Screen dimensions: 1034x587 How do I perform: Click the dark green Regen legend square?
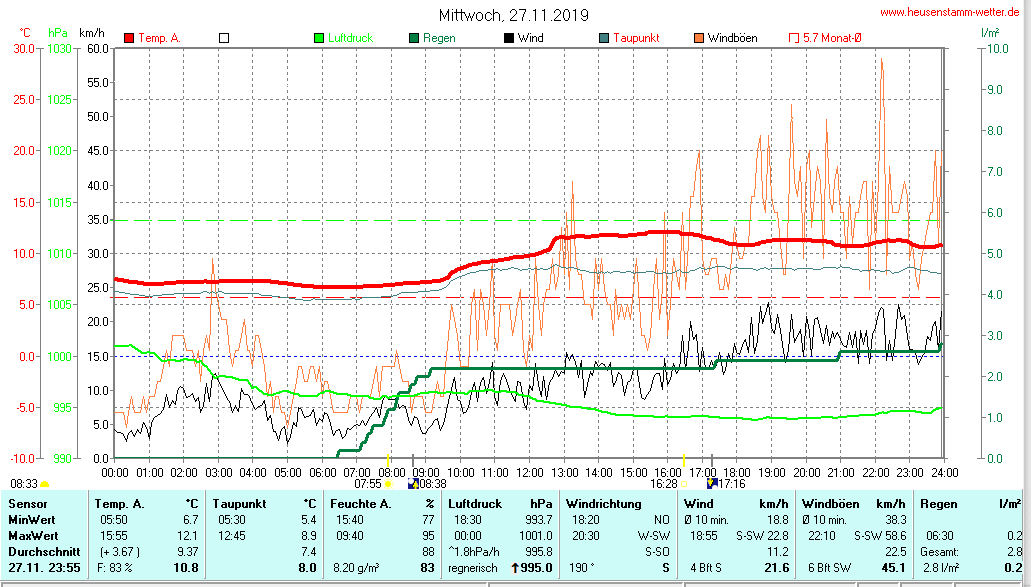(x=414, y=38)
